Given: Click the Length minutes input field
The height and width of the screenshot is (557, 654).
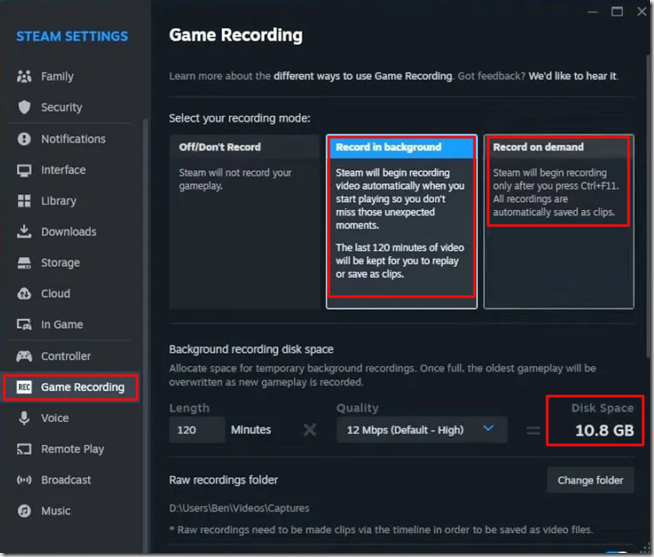Looking at the screenshot, I should [x=197, y=430].
